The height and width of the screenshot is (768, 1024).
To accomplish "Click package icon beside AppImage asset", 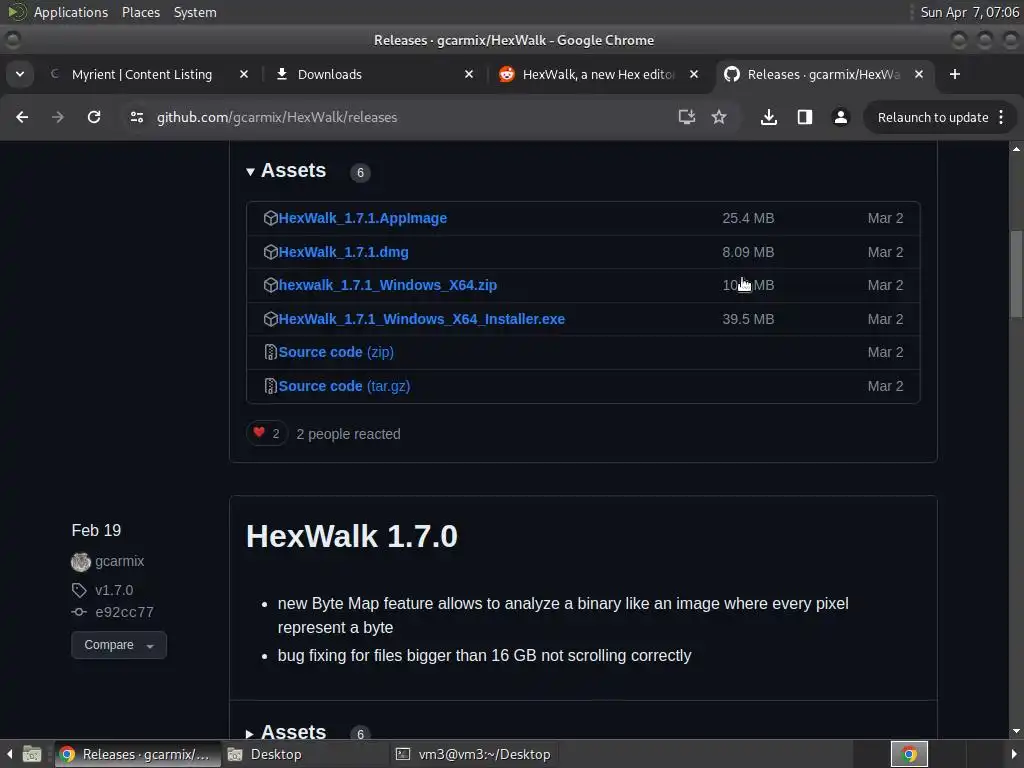I will click(x=270, y=218).
